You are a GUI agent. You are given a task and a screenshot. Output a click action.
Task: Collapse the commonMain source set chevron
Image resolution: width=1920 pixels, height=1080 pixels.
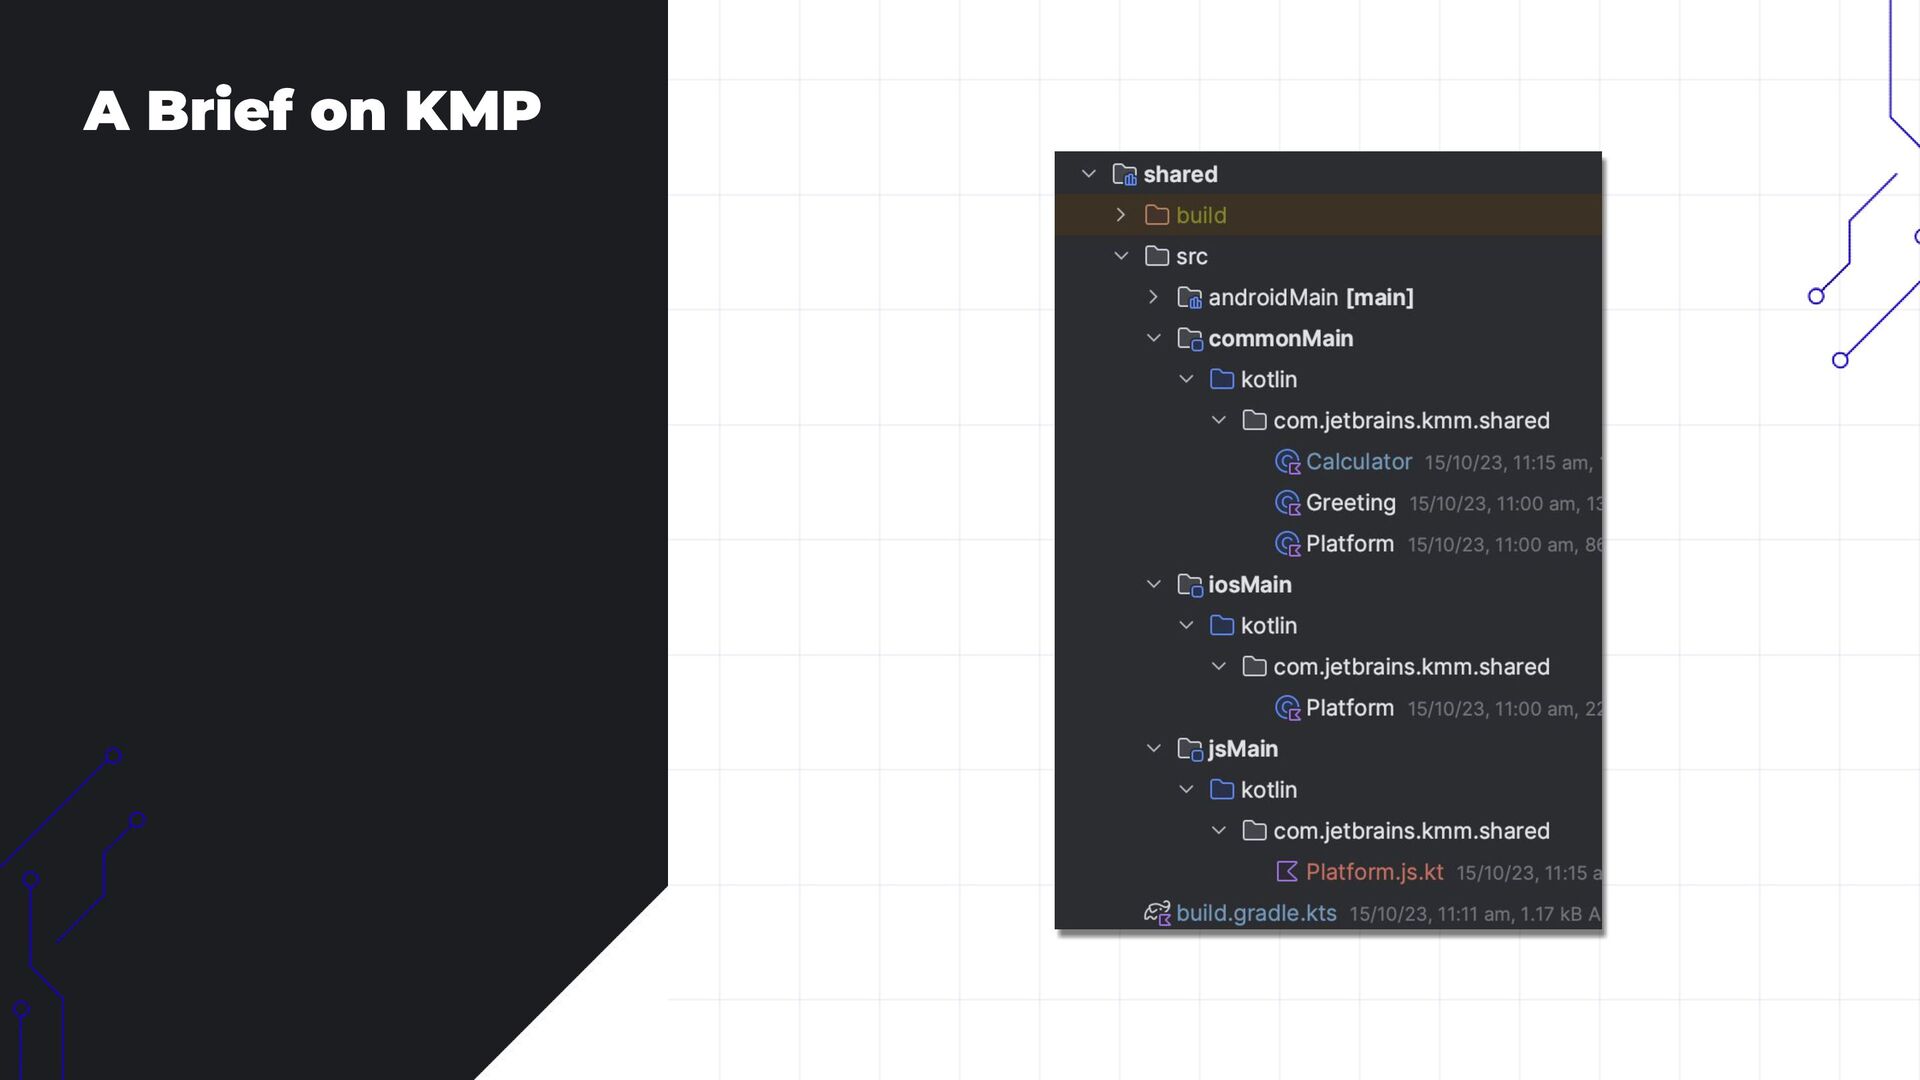(1153, 339)
